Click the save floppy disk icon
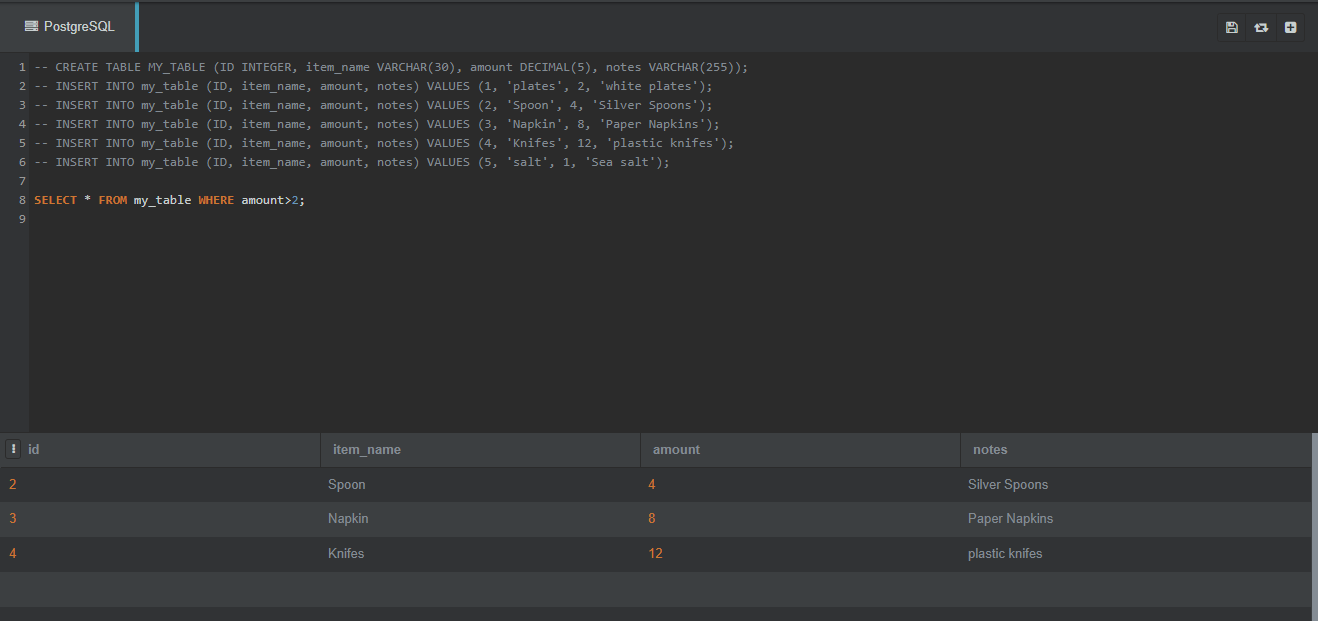The width and height of the screenshot is (1318, 621). click(1232, 27)
